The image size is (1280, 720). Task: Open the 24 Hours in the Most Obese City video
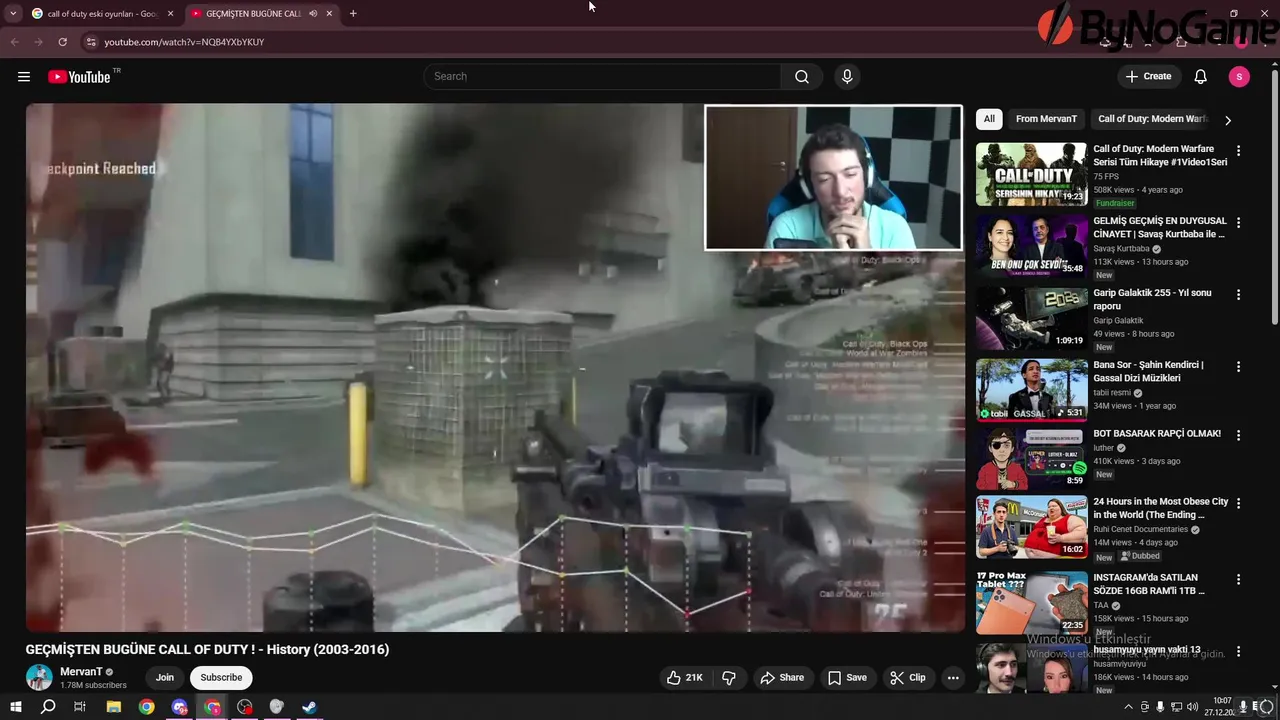tap(1031, 527)
